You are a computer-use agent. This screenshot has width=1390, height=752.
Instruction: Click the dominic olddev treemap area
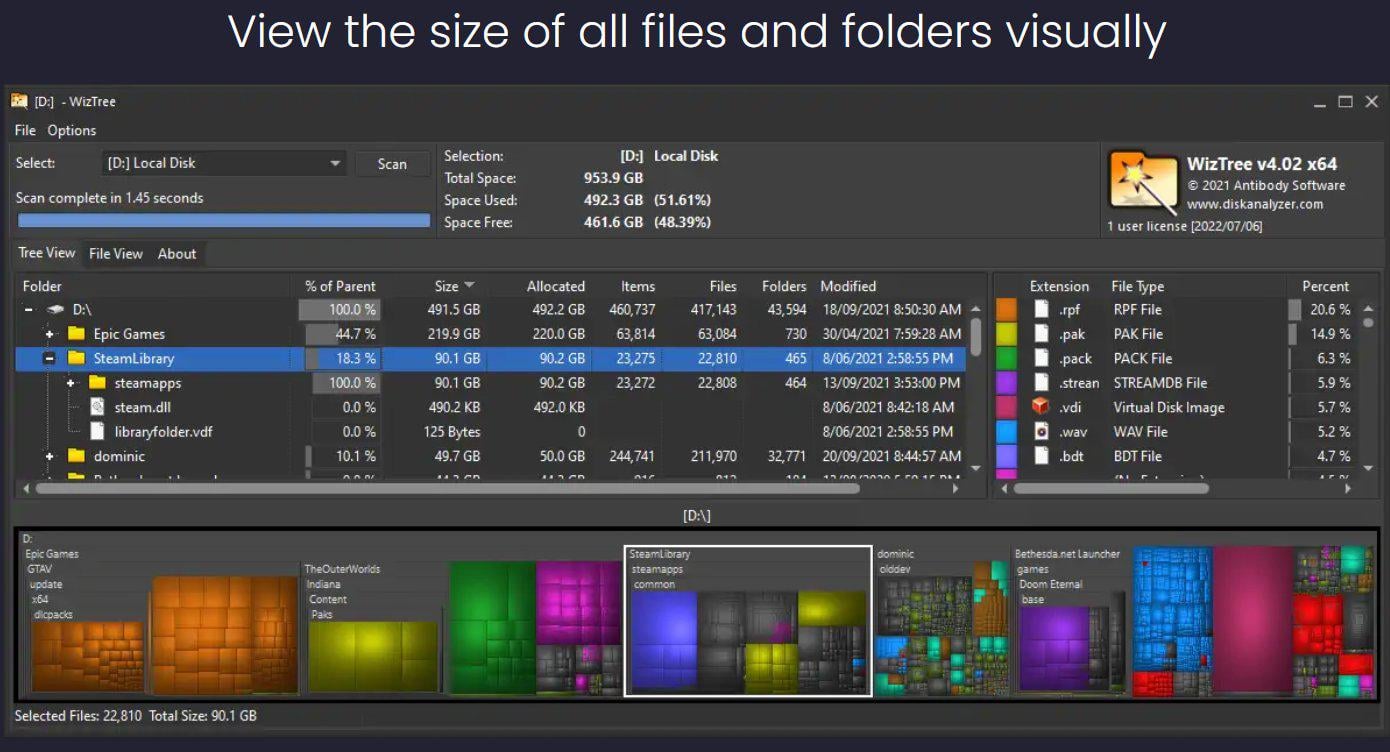click(x=942, y=630)
